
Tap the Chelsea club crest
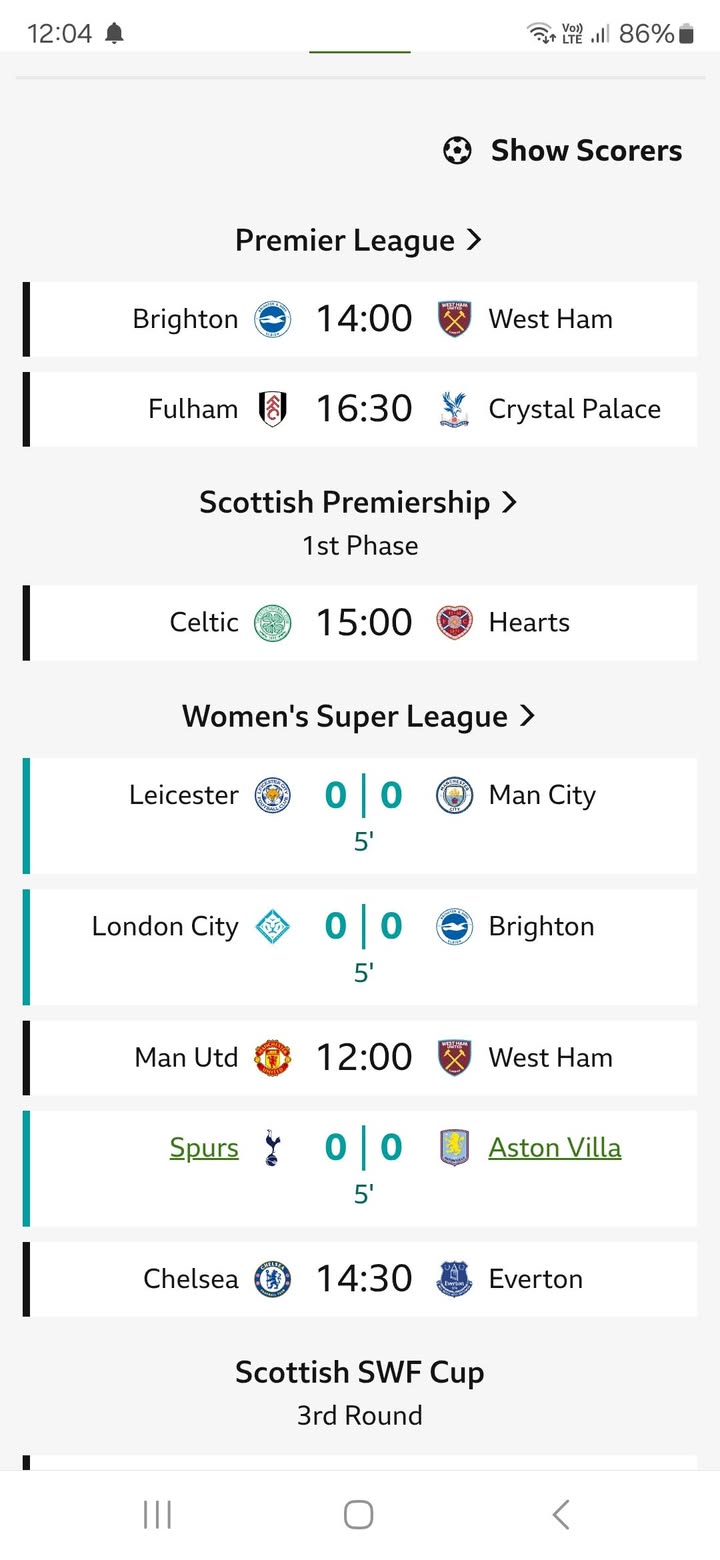272,1279
